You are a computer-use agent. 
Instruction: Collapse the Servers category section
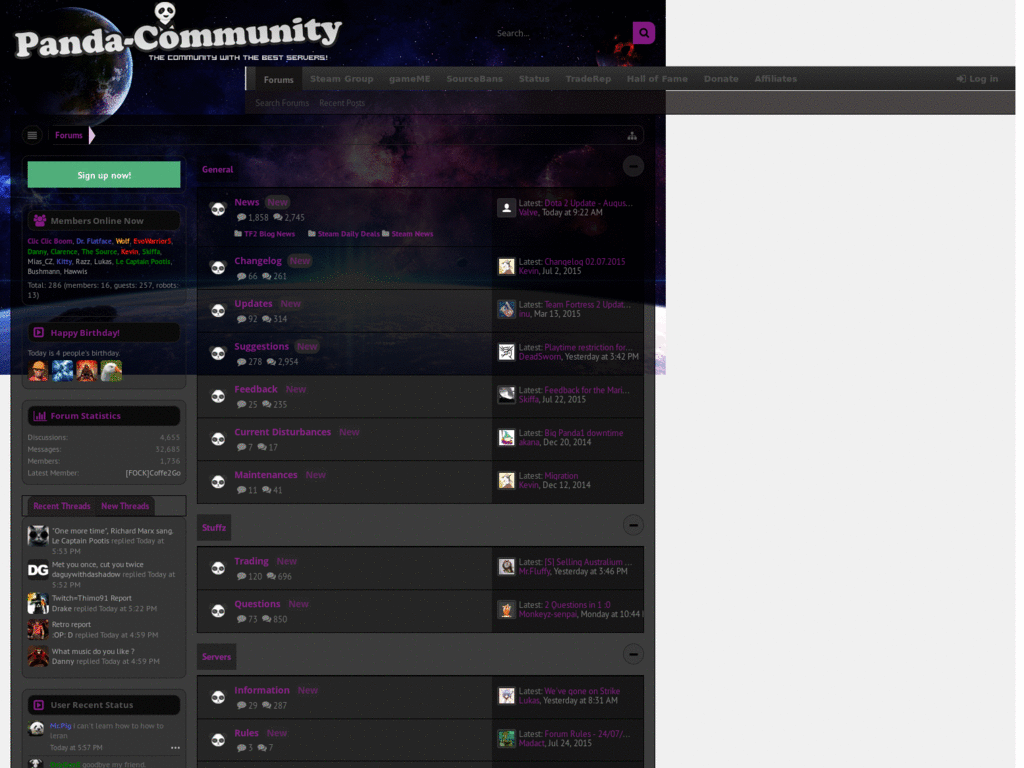point(633,654)
